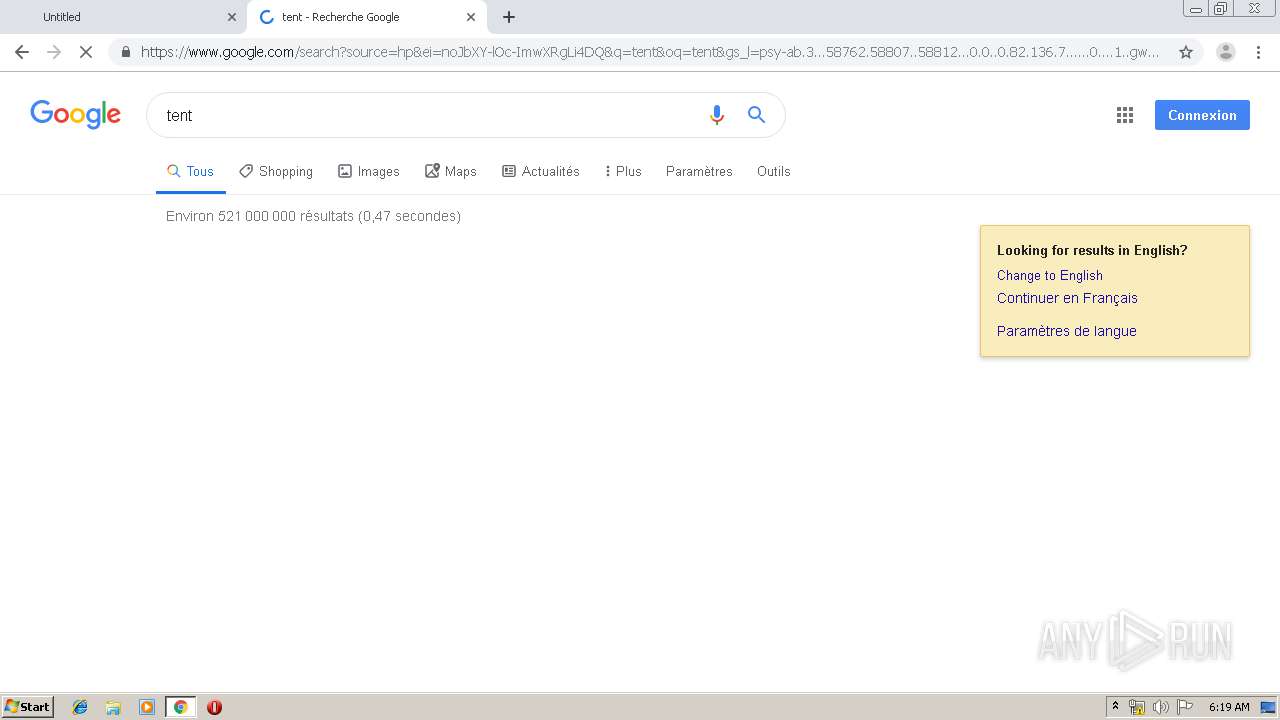Open the Tous results tab

[190, 171]
